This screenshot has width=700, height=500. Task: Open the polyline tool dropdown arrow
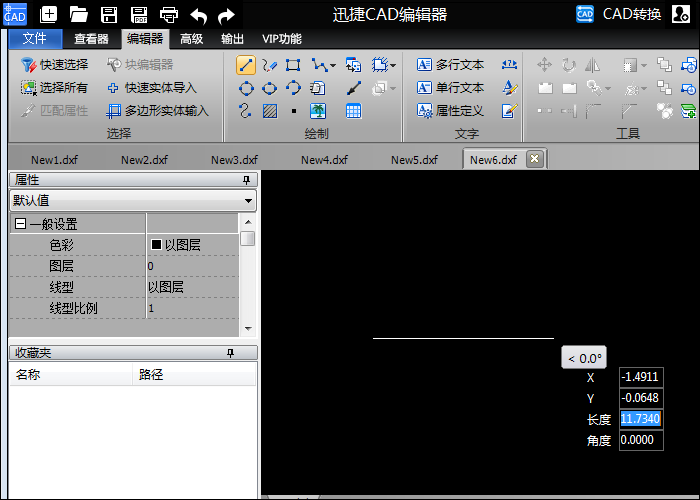coord(333,66)
